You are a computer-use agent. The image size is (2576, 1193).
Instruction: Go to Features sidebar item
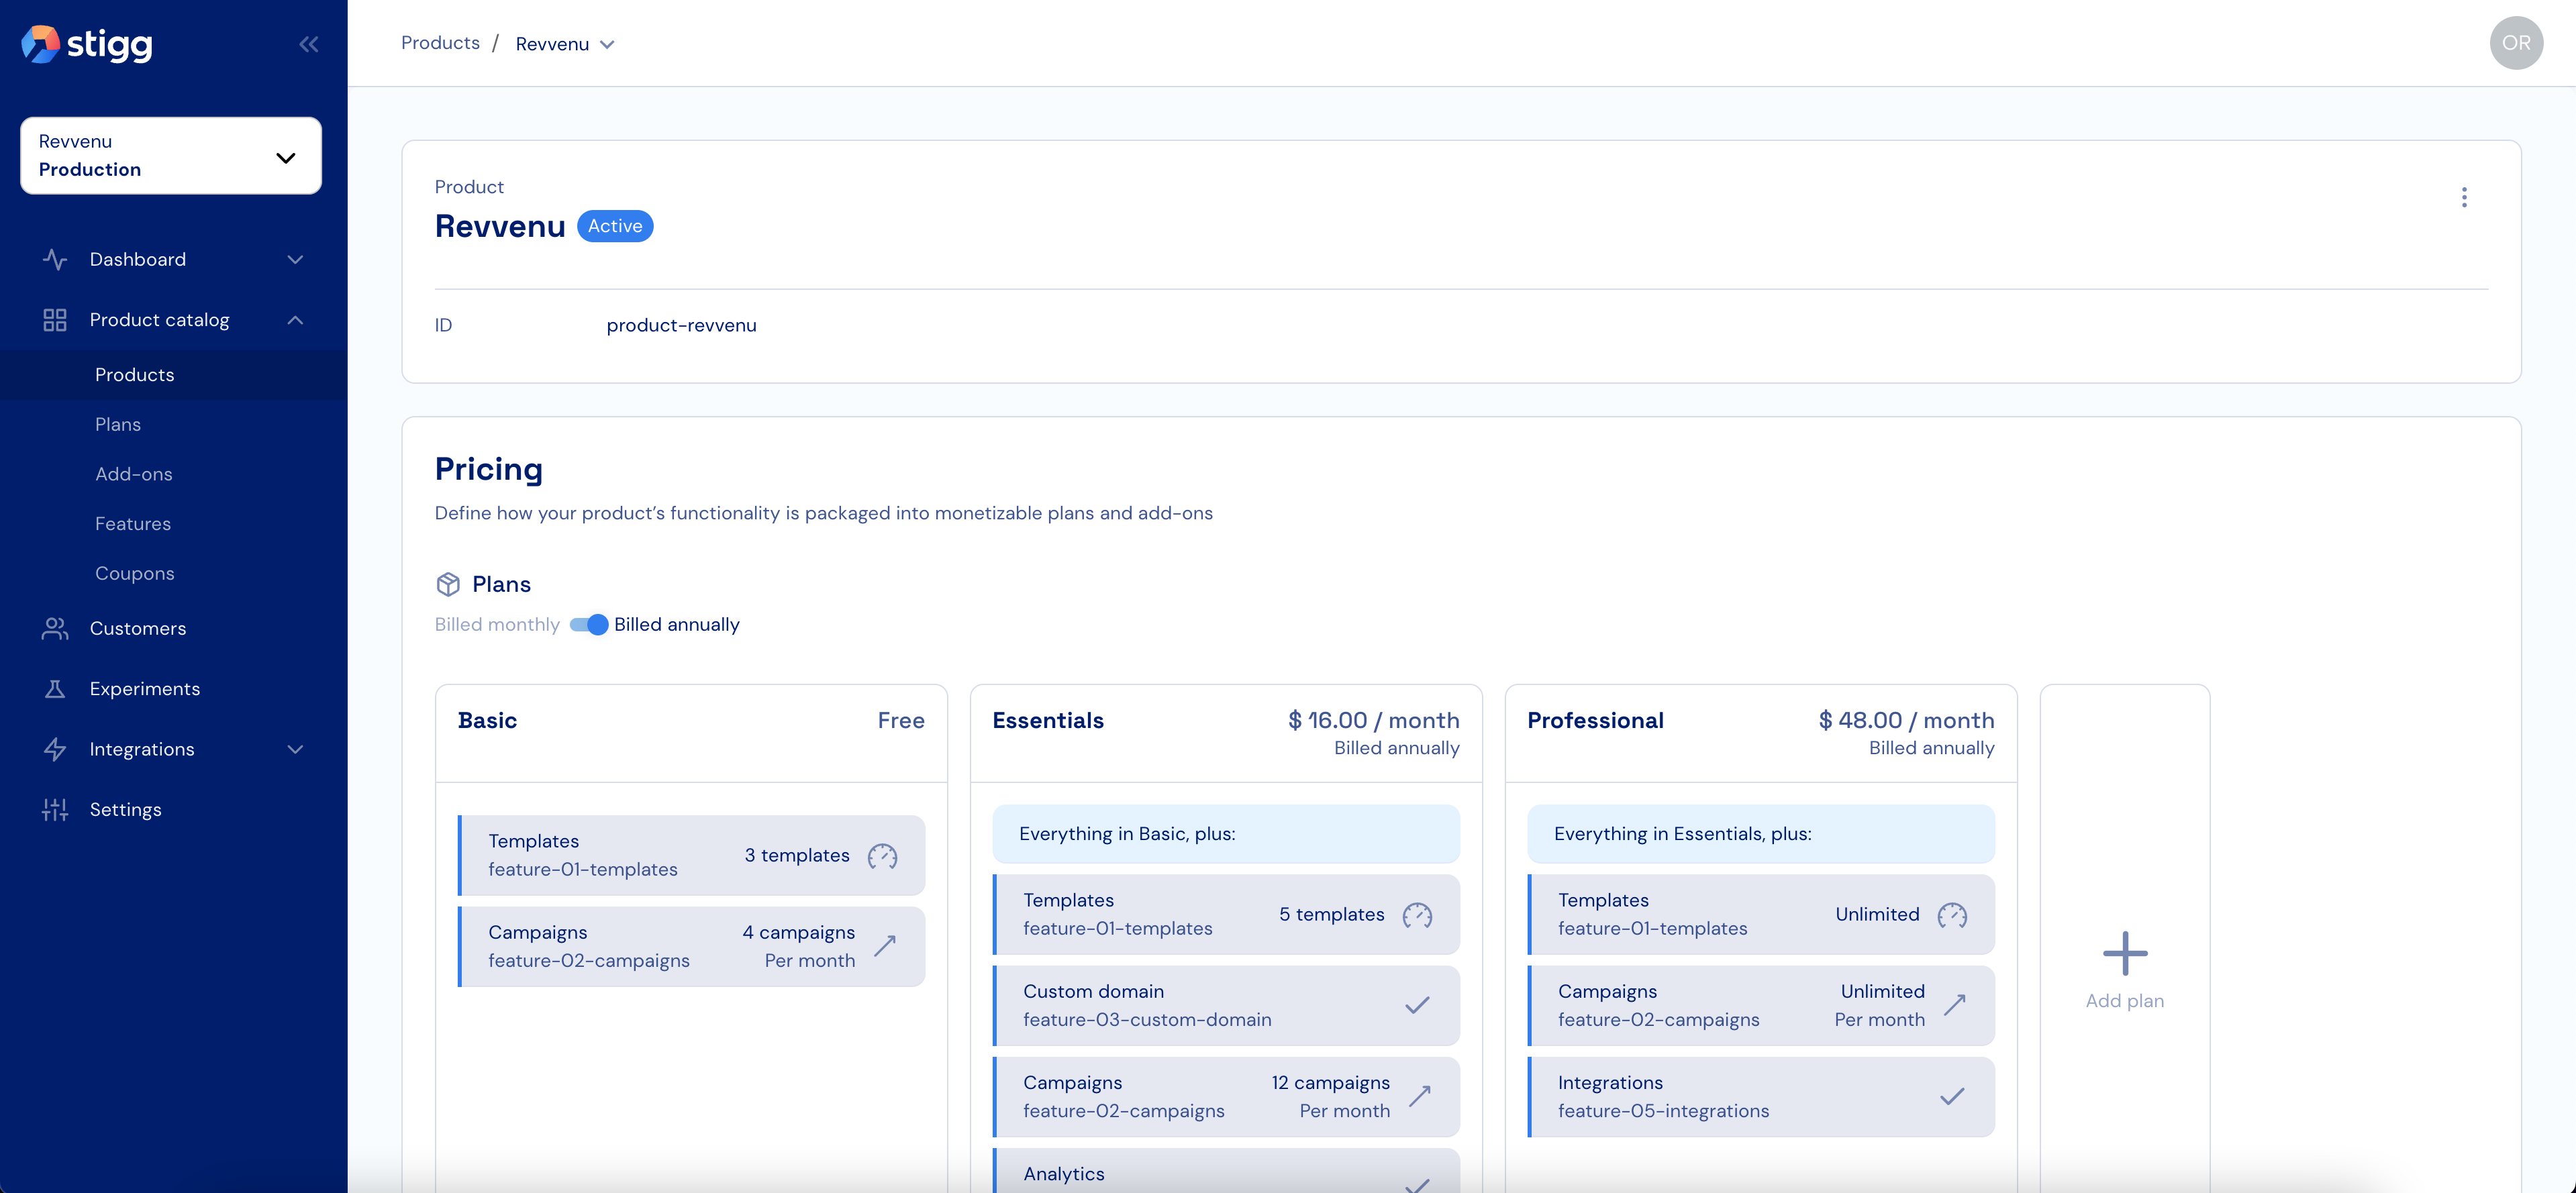tap(133, 524)
